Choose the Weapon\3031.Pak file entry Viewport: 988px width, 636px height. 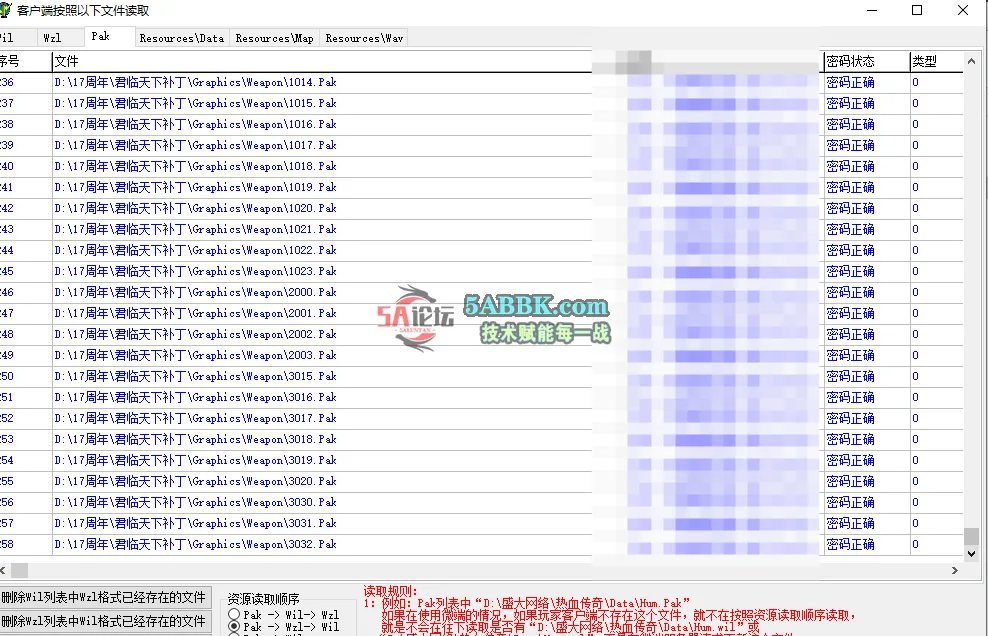195,524
